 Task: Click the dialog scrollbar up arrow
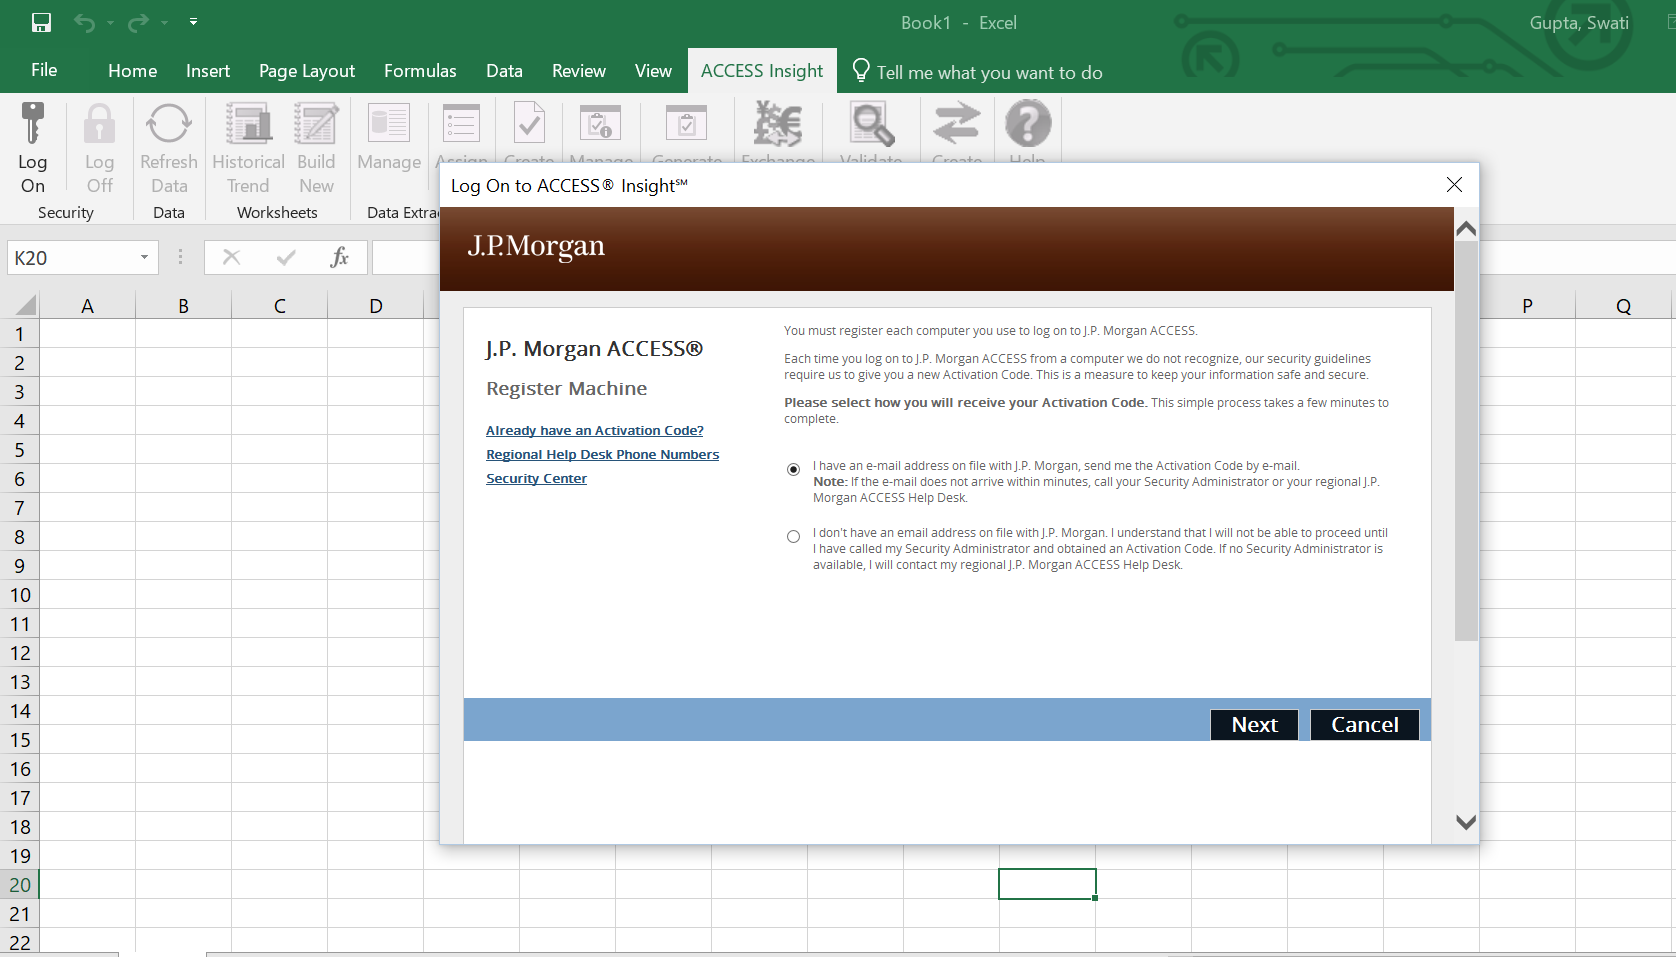(x=1466, y=229)
